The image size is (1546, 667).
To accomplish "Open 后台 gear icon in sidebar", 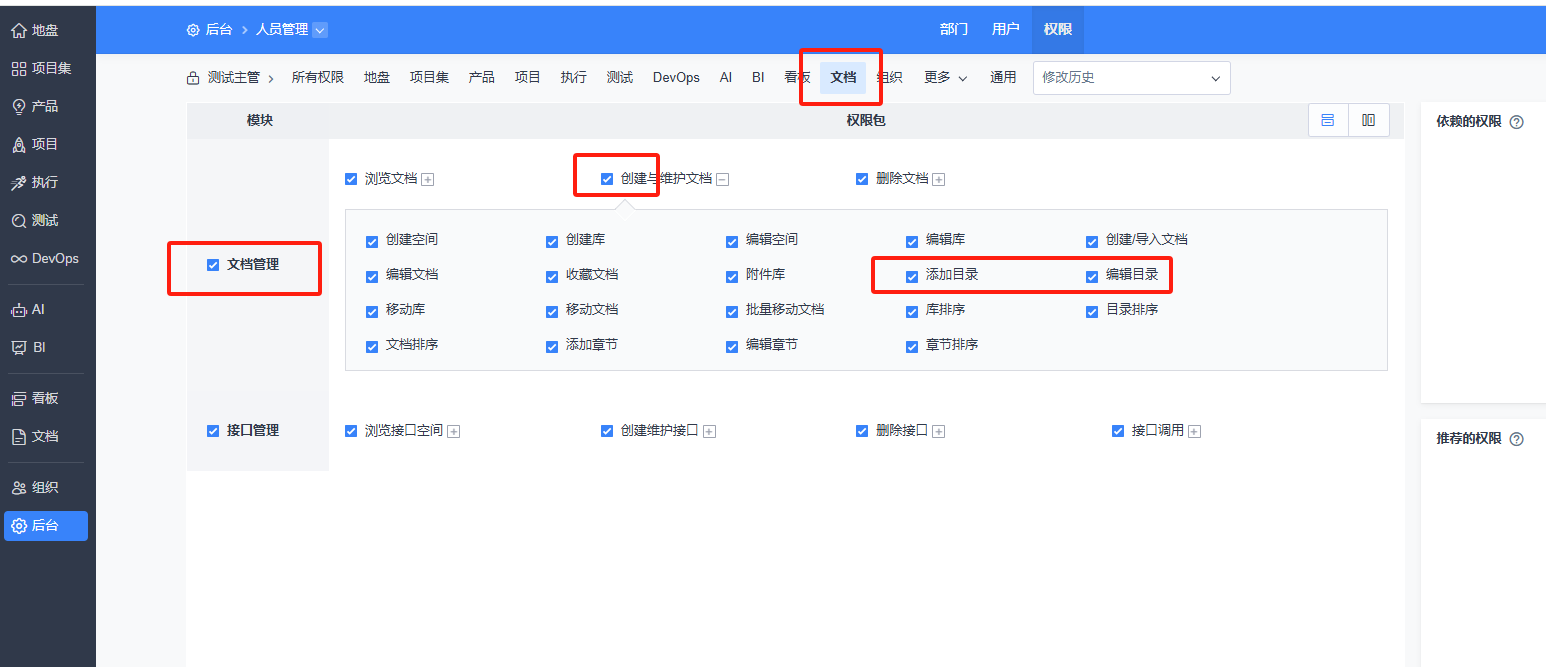I will [18, 526].
